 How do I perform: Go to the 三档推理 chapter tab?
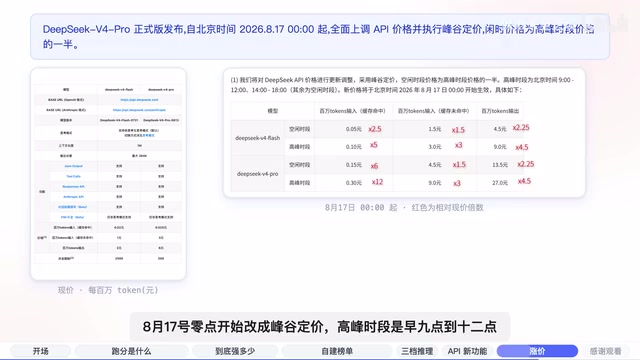pos(417,351)
